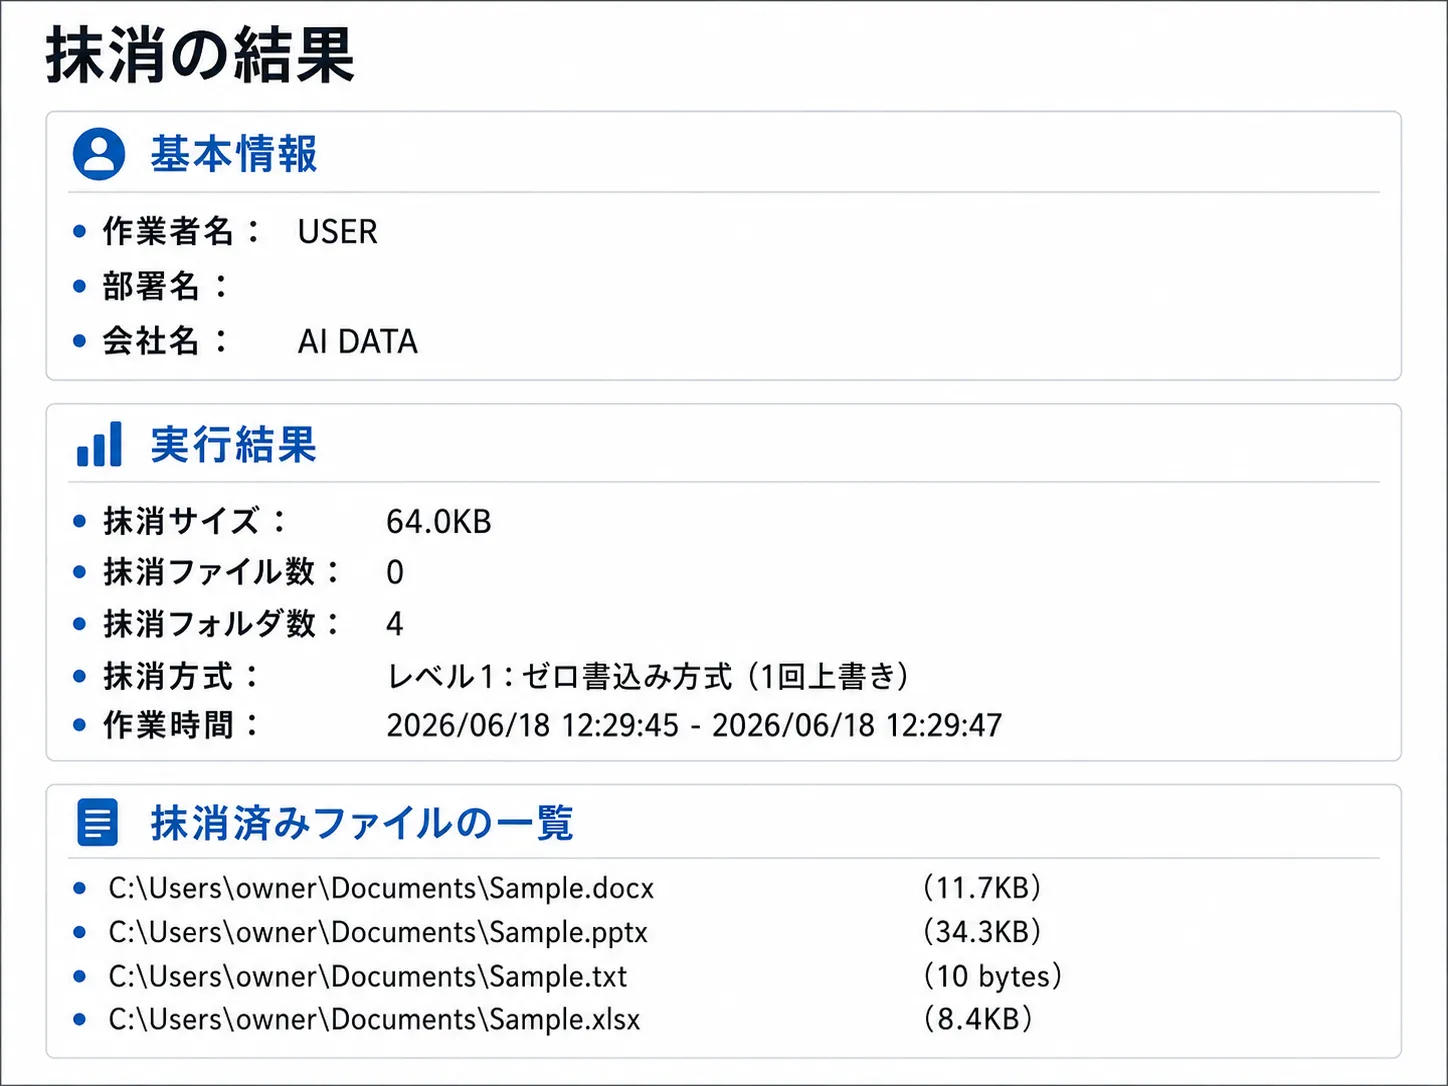Select the 0 value for 抹消ファイル数
Screen dimensions: 1448x1086
395,573
